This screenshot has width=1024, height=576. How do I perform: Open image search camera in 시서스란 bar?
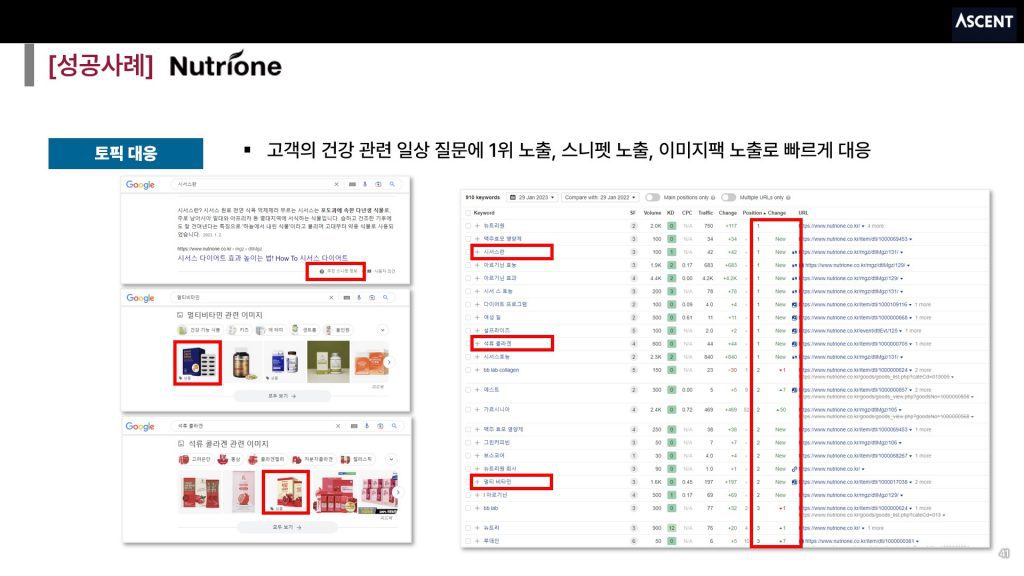tap(378, 184)
